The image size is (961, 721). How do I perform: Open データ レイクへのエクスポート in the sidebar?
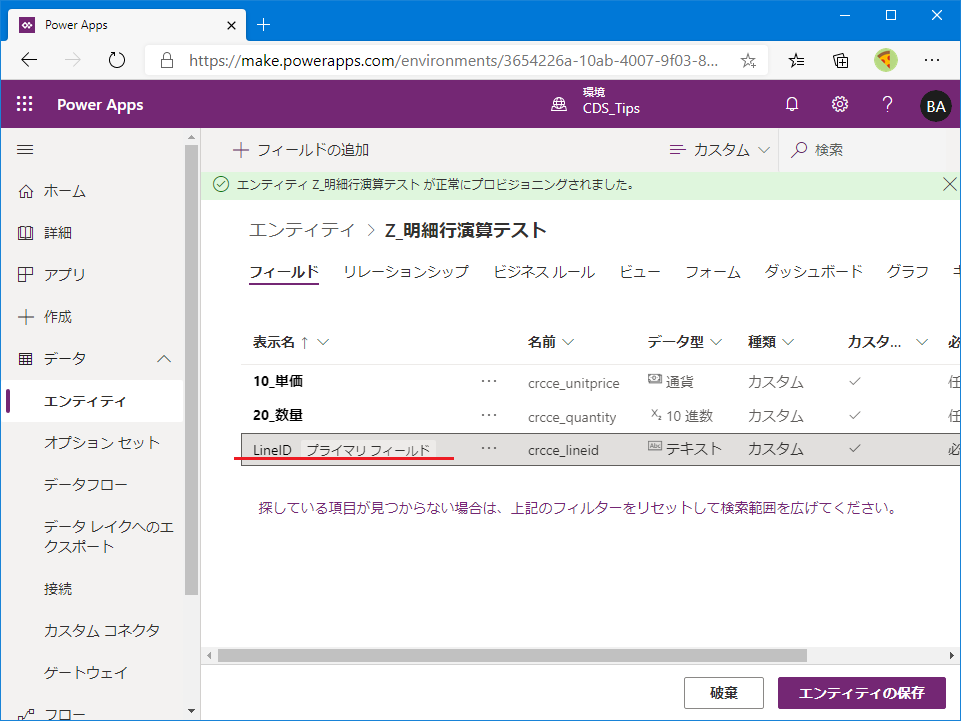tap(108, 536)
